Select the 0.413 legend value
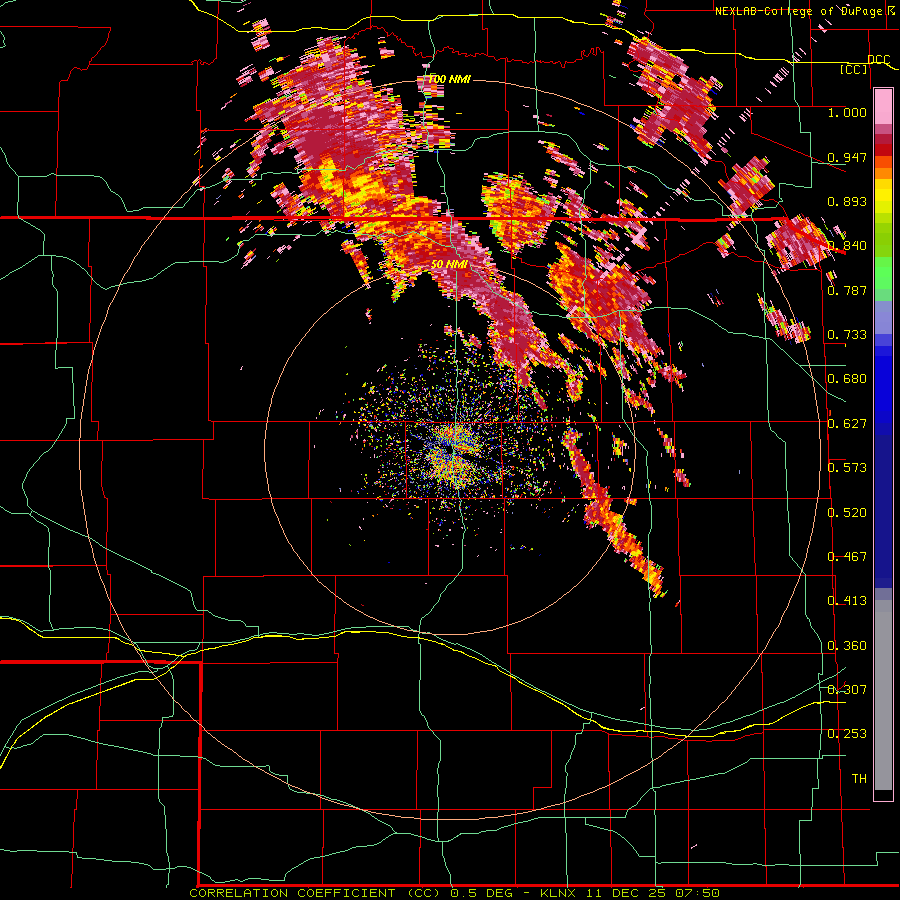Screen dimensions: 900x900 point(847,601)
